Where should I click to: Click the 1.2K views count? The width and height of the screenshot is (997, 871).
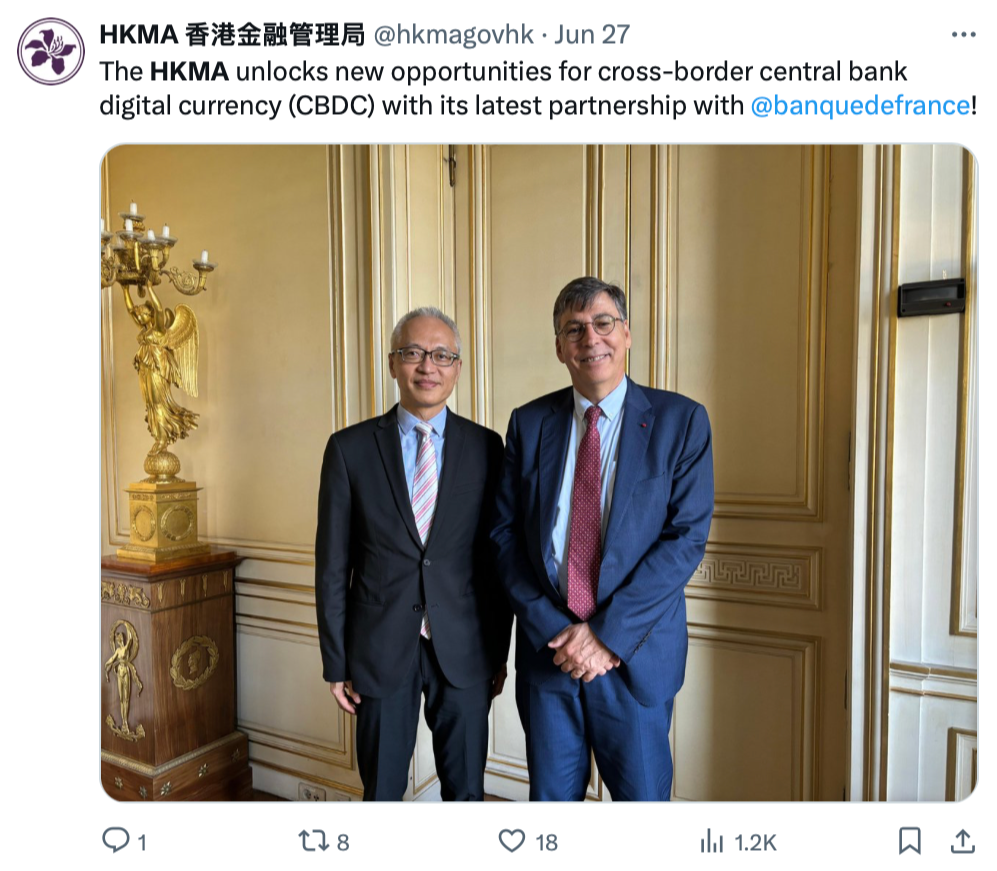coord(755,843)
